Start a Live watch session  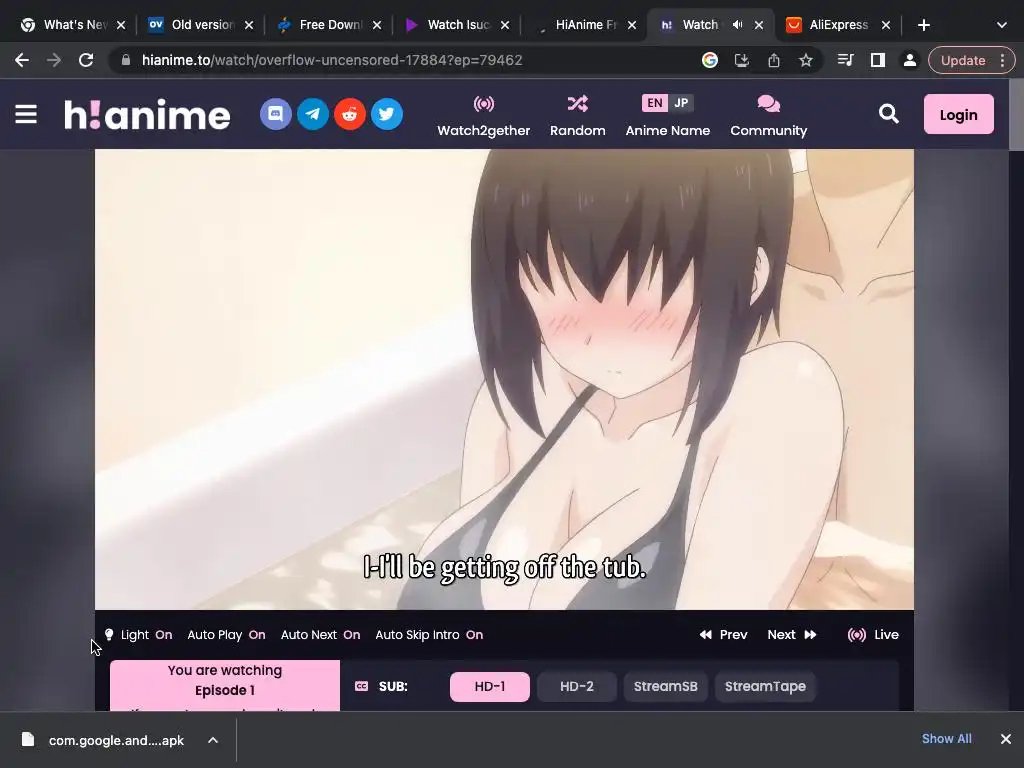(x=873, y=635)
